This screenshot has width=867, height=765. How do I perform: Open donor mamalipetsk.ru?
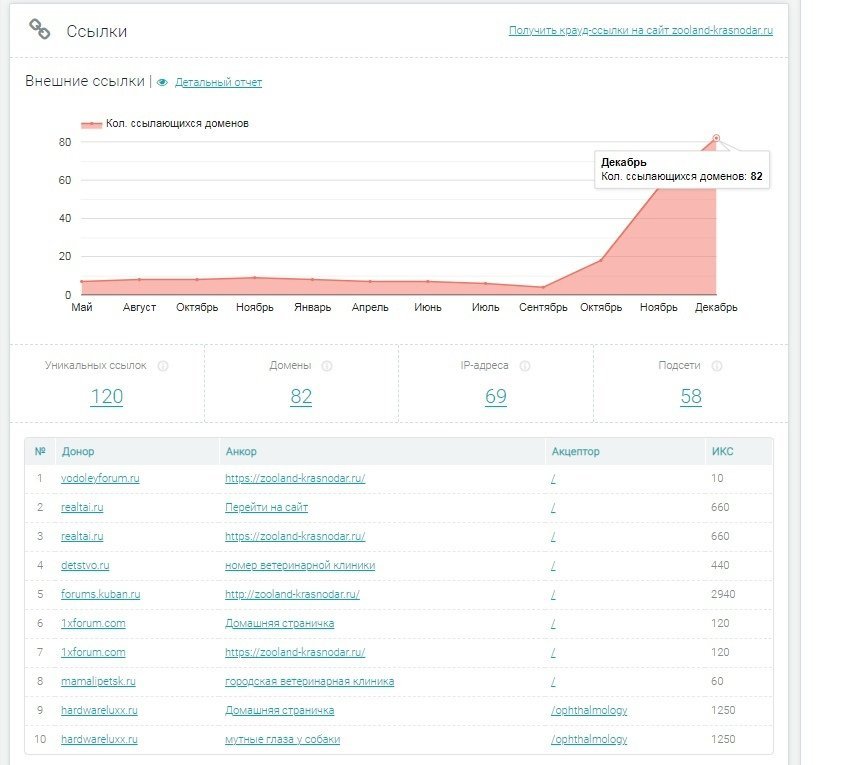[x=98, y=682]
